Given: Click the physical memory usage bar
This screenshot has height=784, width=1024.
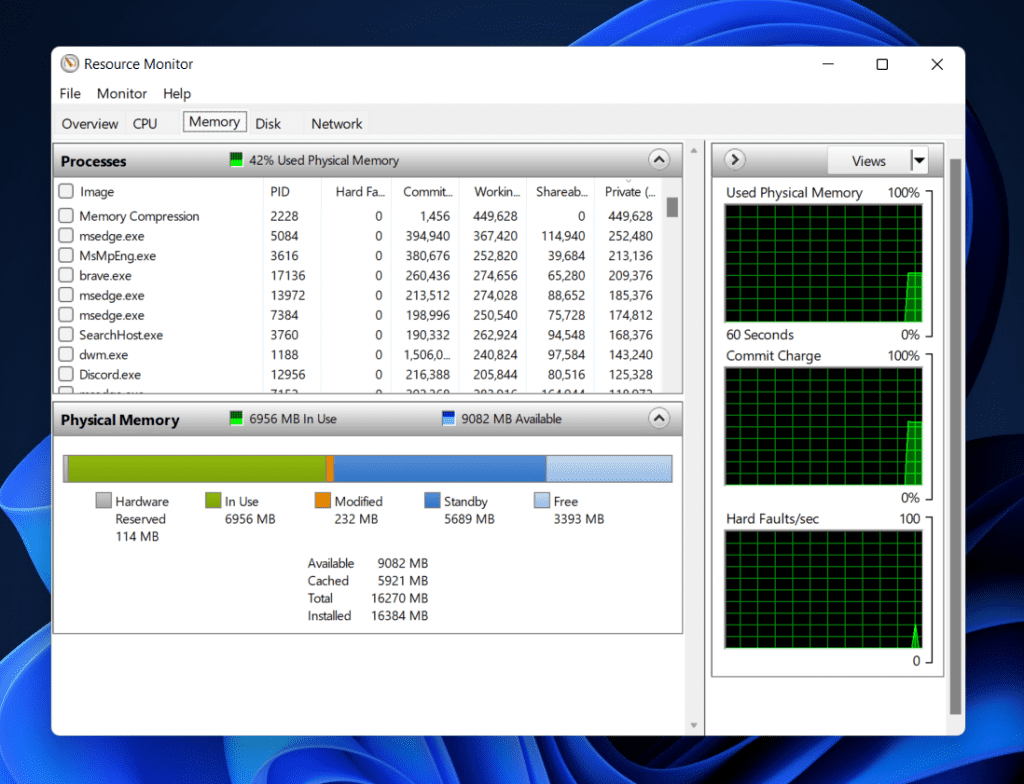Looking at the screenshot, I should click(368, 467).
